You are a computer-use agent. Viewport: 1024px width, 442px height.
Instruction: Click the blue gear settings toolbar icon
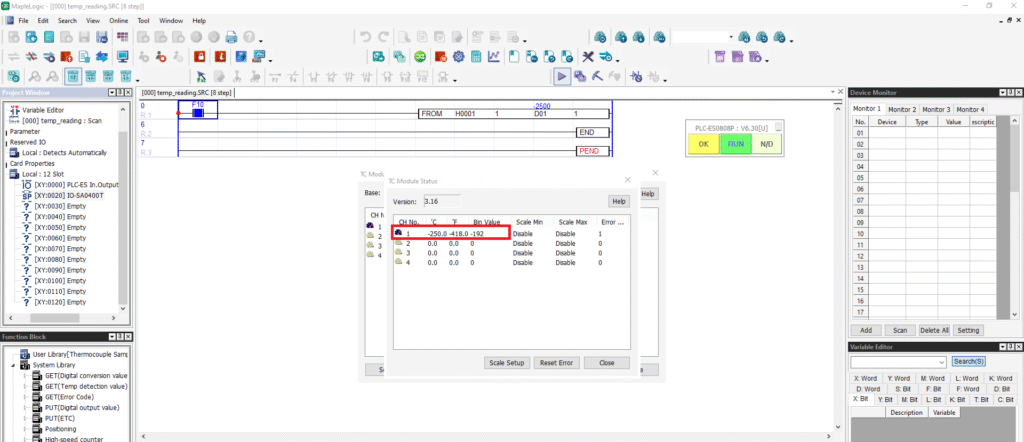(x=458, y=57)
